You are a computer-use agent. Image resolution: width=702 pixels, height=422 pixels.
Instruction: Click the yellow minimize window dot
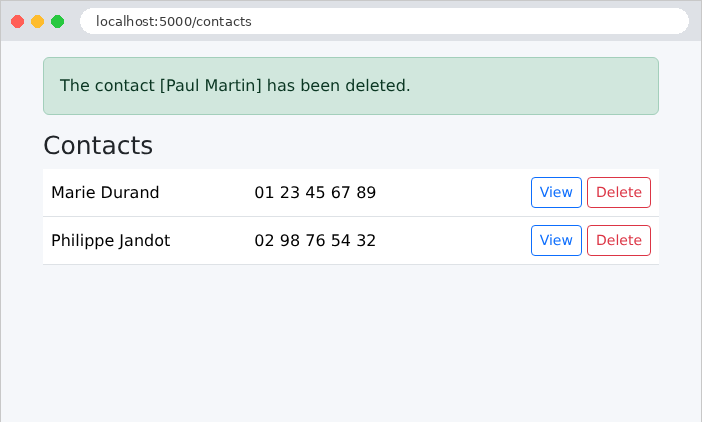(x=38, y=21)
